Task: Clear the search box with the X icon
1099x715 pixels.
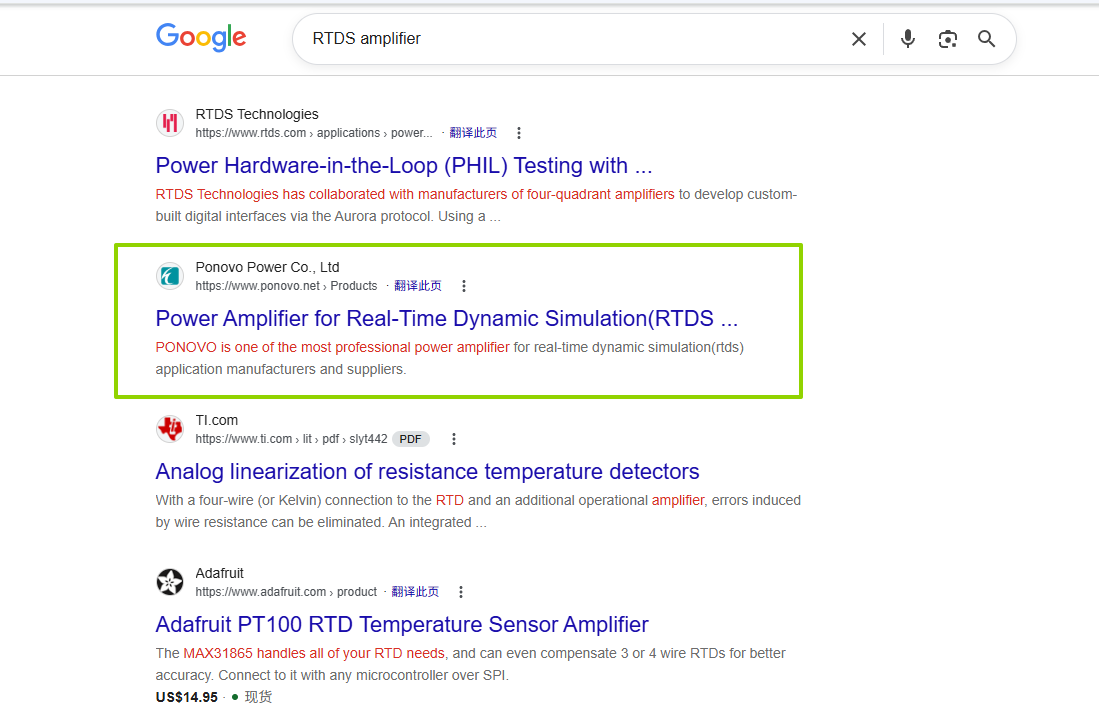Action: [859, 39]
